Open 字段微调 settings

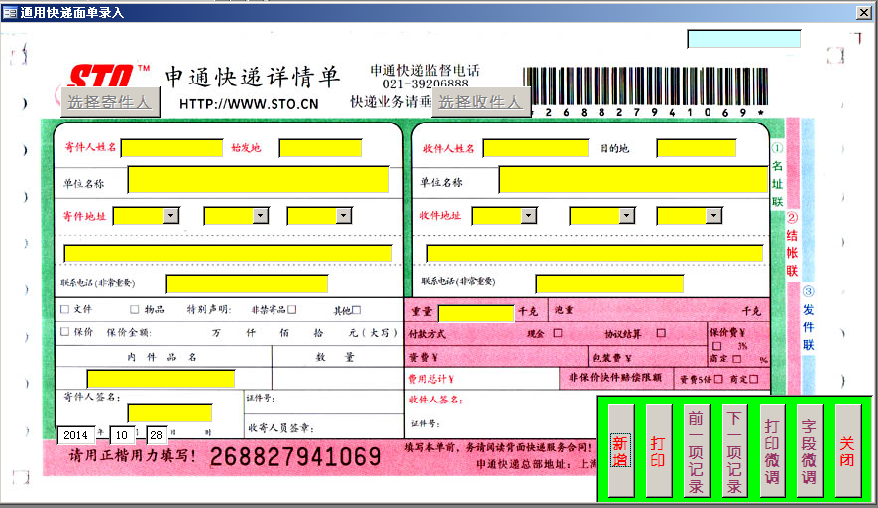[810, 451]
